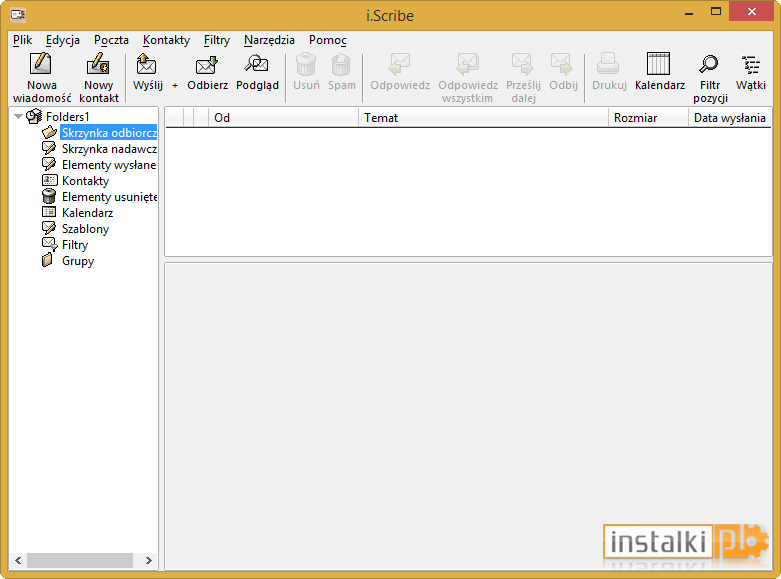Add a contact with Nowy kontakt icon
The width and height of the screenshot is (781, 579).
click(x=98, y=77)
